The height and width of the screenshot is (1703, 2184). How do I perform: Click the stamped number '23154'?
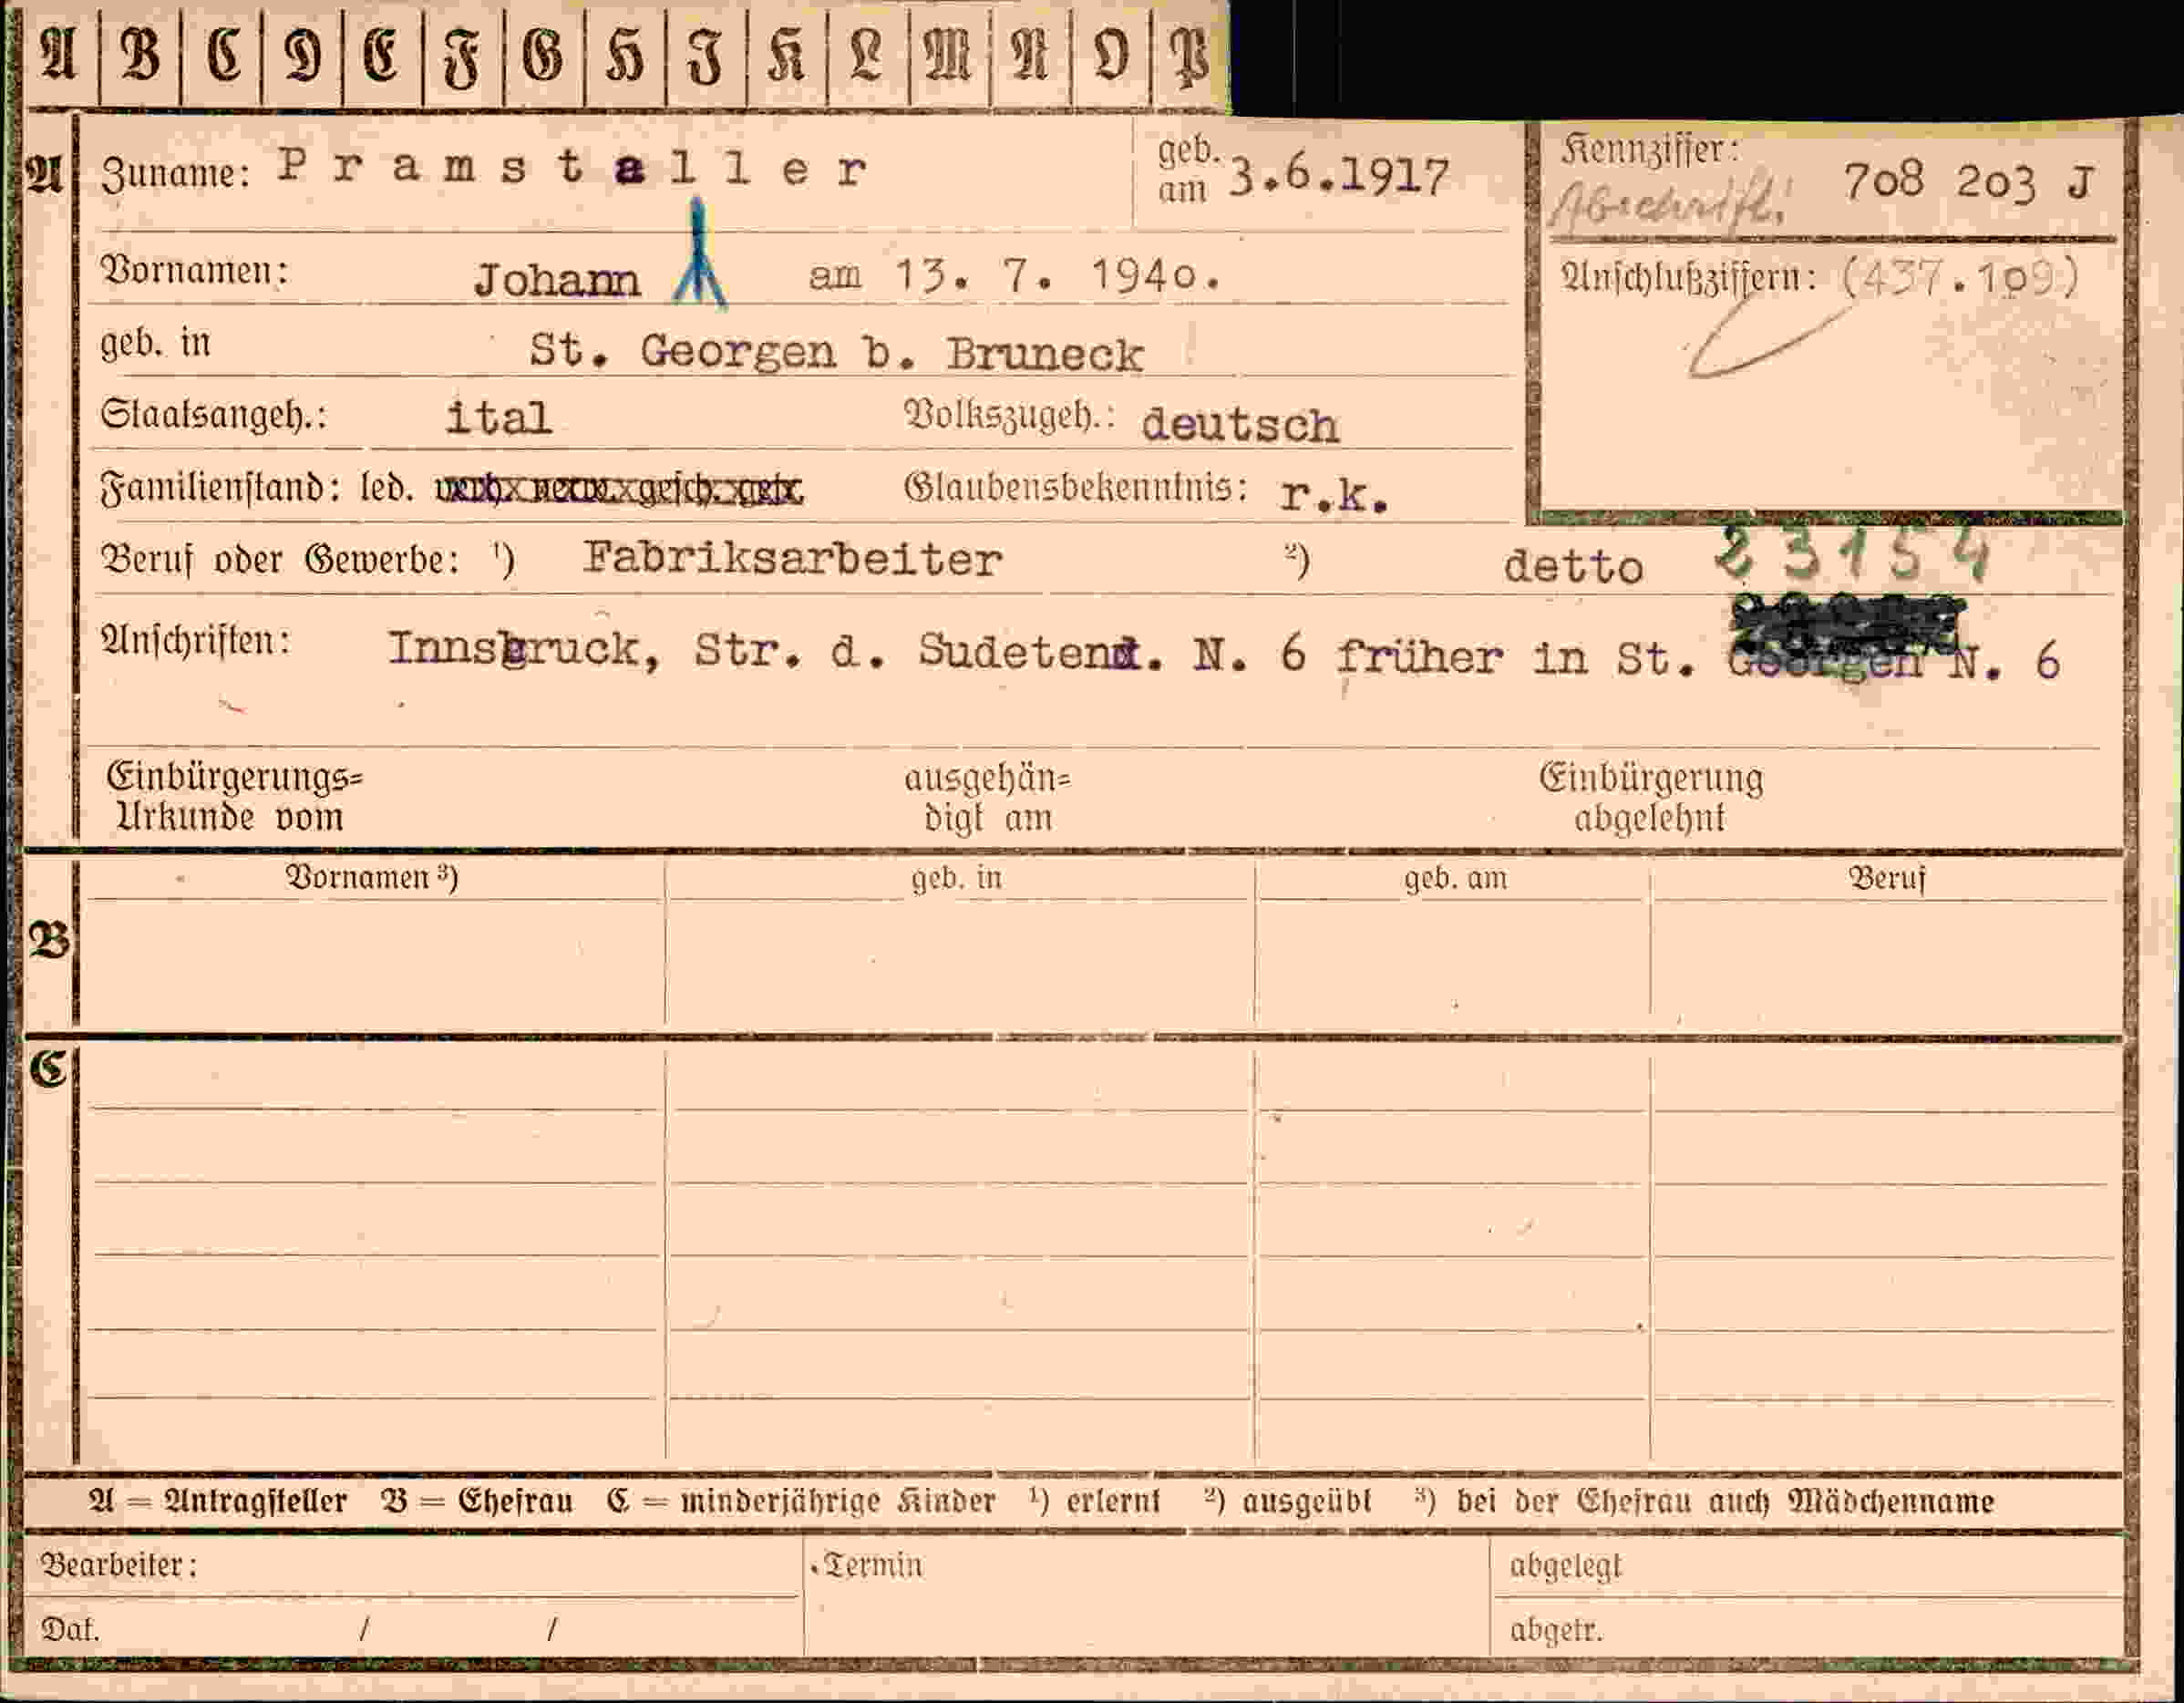click(x=1853, y=556)
